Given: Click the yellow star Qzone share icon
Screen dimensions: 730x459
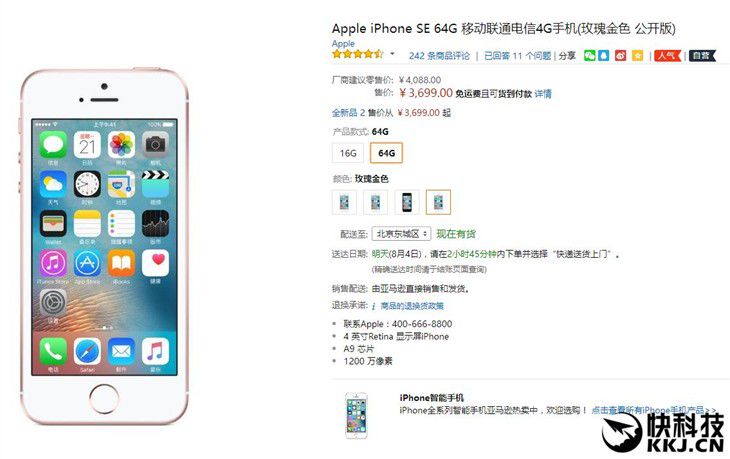Looking at the screenshot, I should (x=637, y=55).
